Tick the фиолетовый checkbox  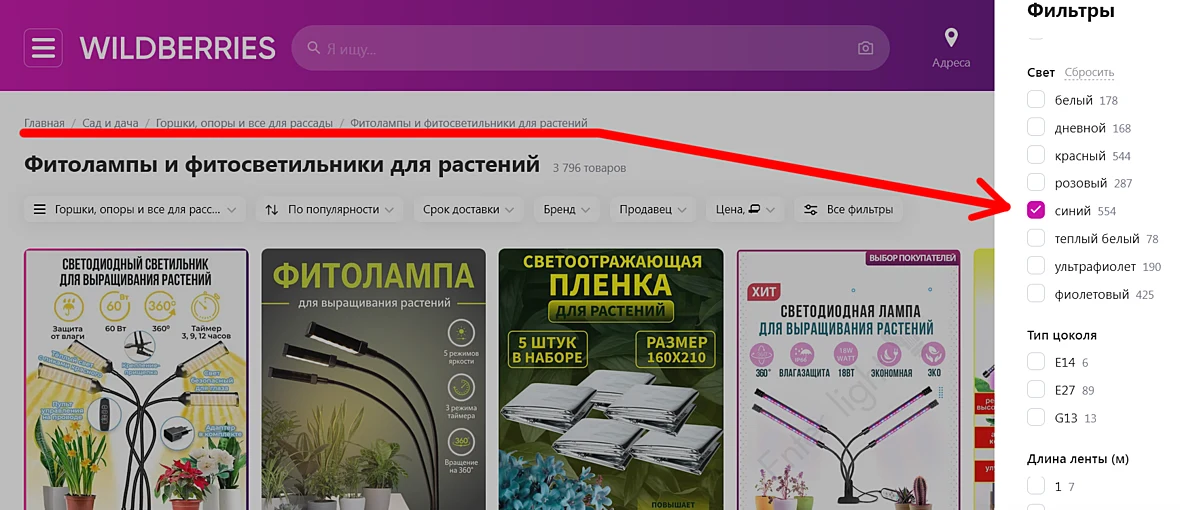[1036, 293]
